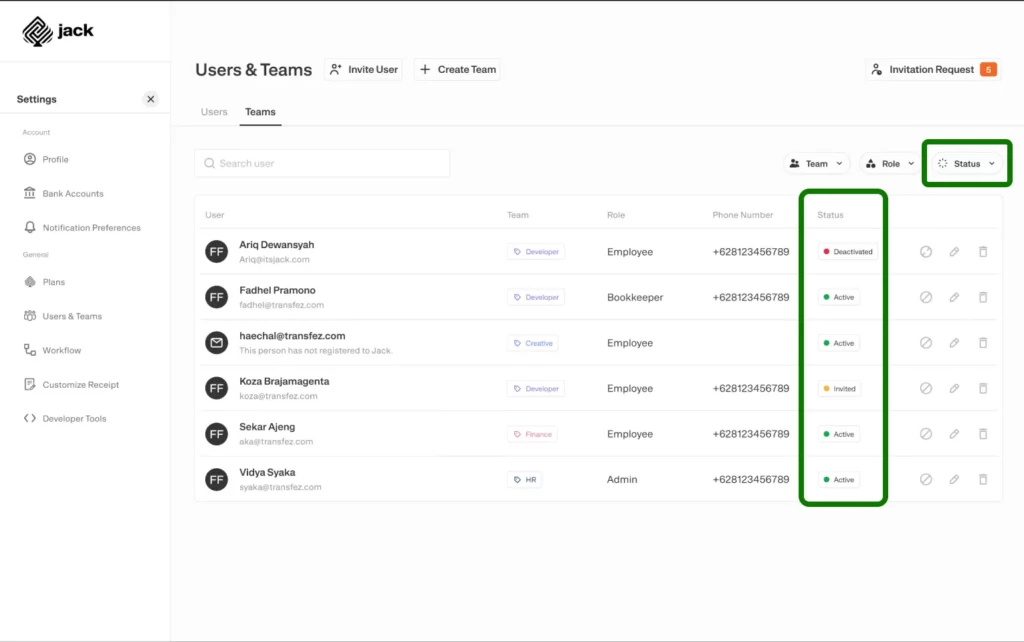Click the notification bell icon
This screenshot has height=642, width=1024.
pyautogui.click(x=29, y=227)
